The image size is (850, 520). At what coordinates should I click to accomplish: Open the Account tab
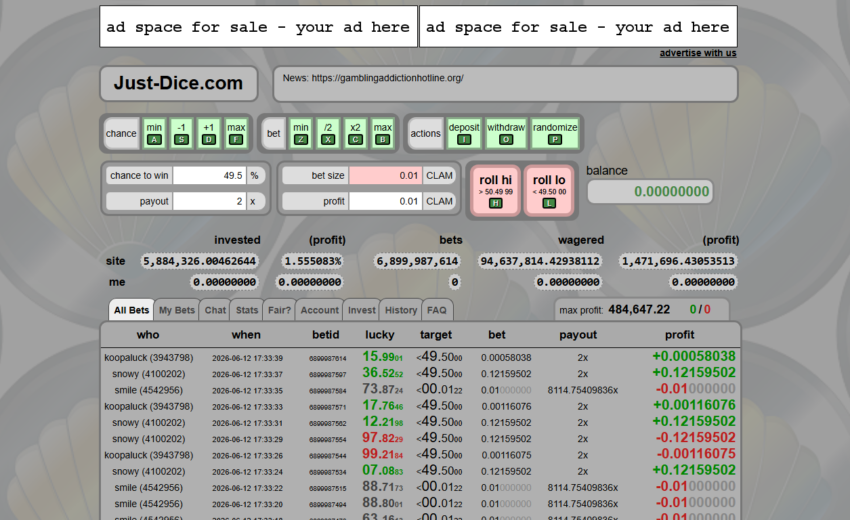coord(320,310)
